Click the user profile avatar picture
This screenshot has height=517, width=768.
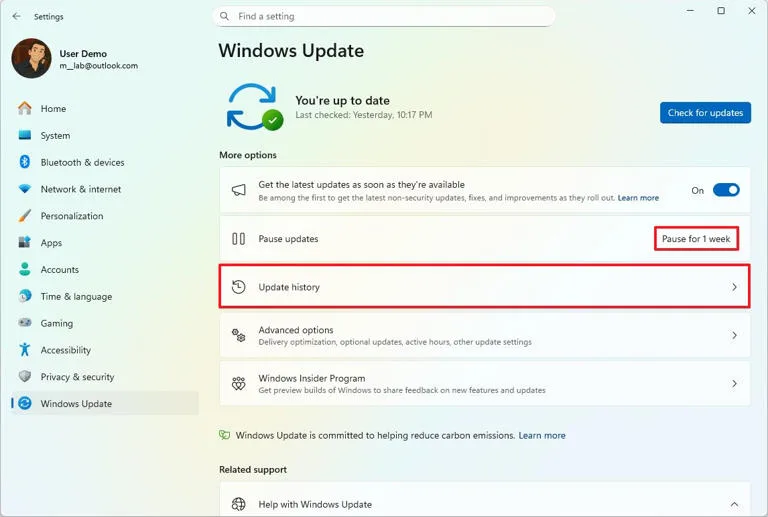(x=31, y=59)
